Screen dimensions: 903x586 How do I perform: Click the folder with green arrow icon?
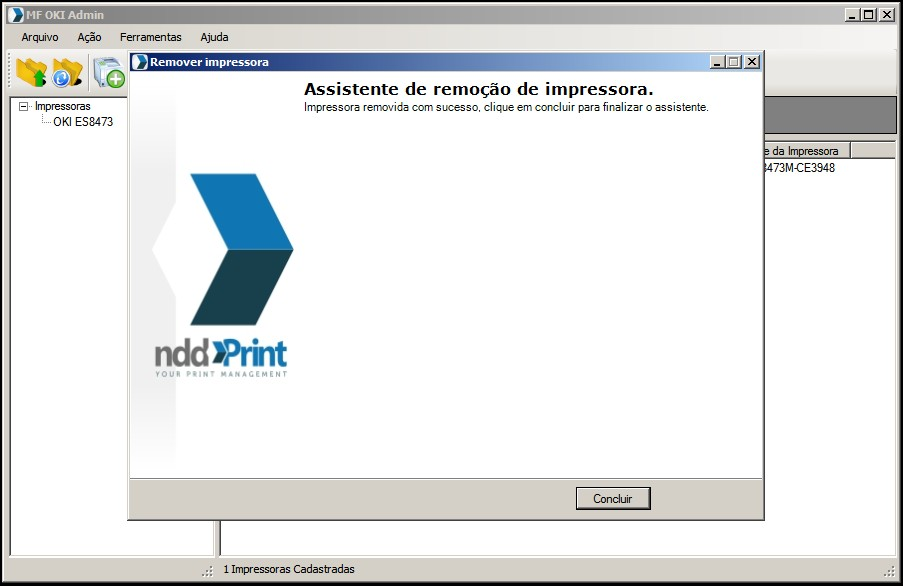32,73
